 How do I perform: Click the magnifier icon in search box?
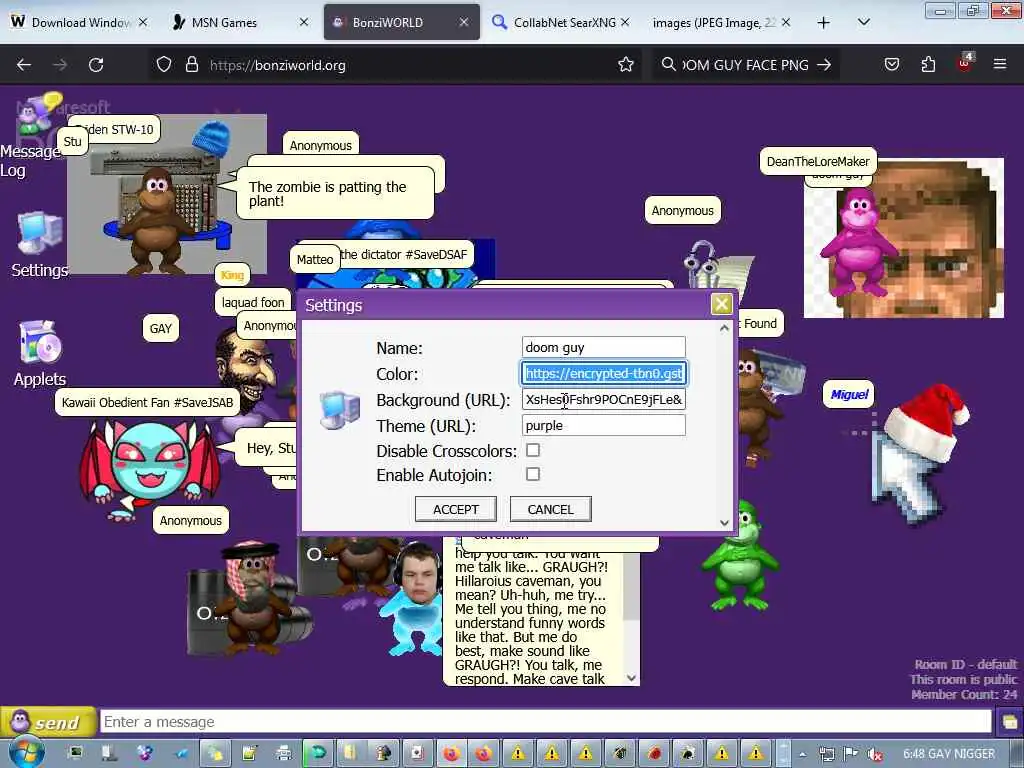pos(668,65)
